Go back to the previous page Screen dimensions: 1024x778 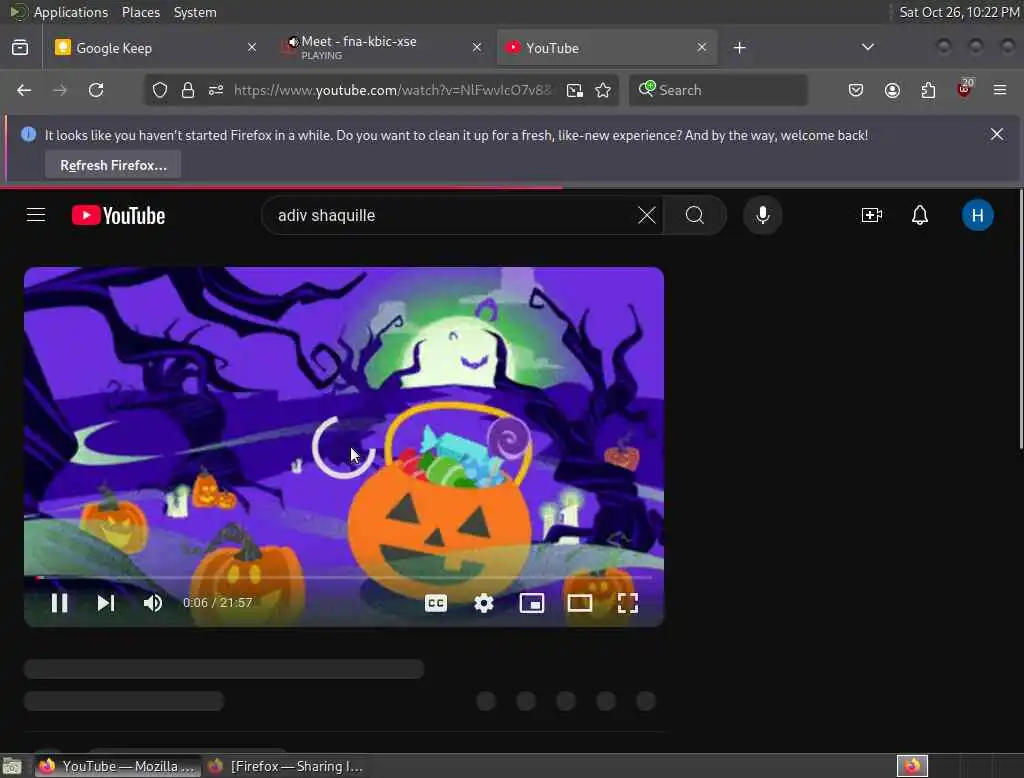click(x=24, y=90)
